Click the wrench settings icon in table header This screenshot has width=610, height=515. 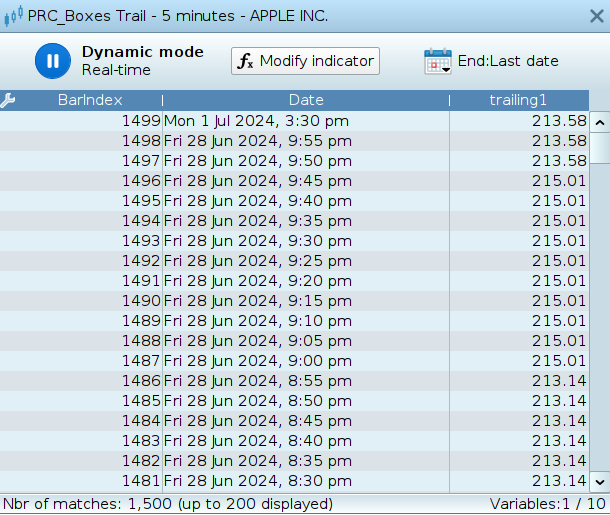click(x=7, y=100)
